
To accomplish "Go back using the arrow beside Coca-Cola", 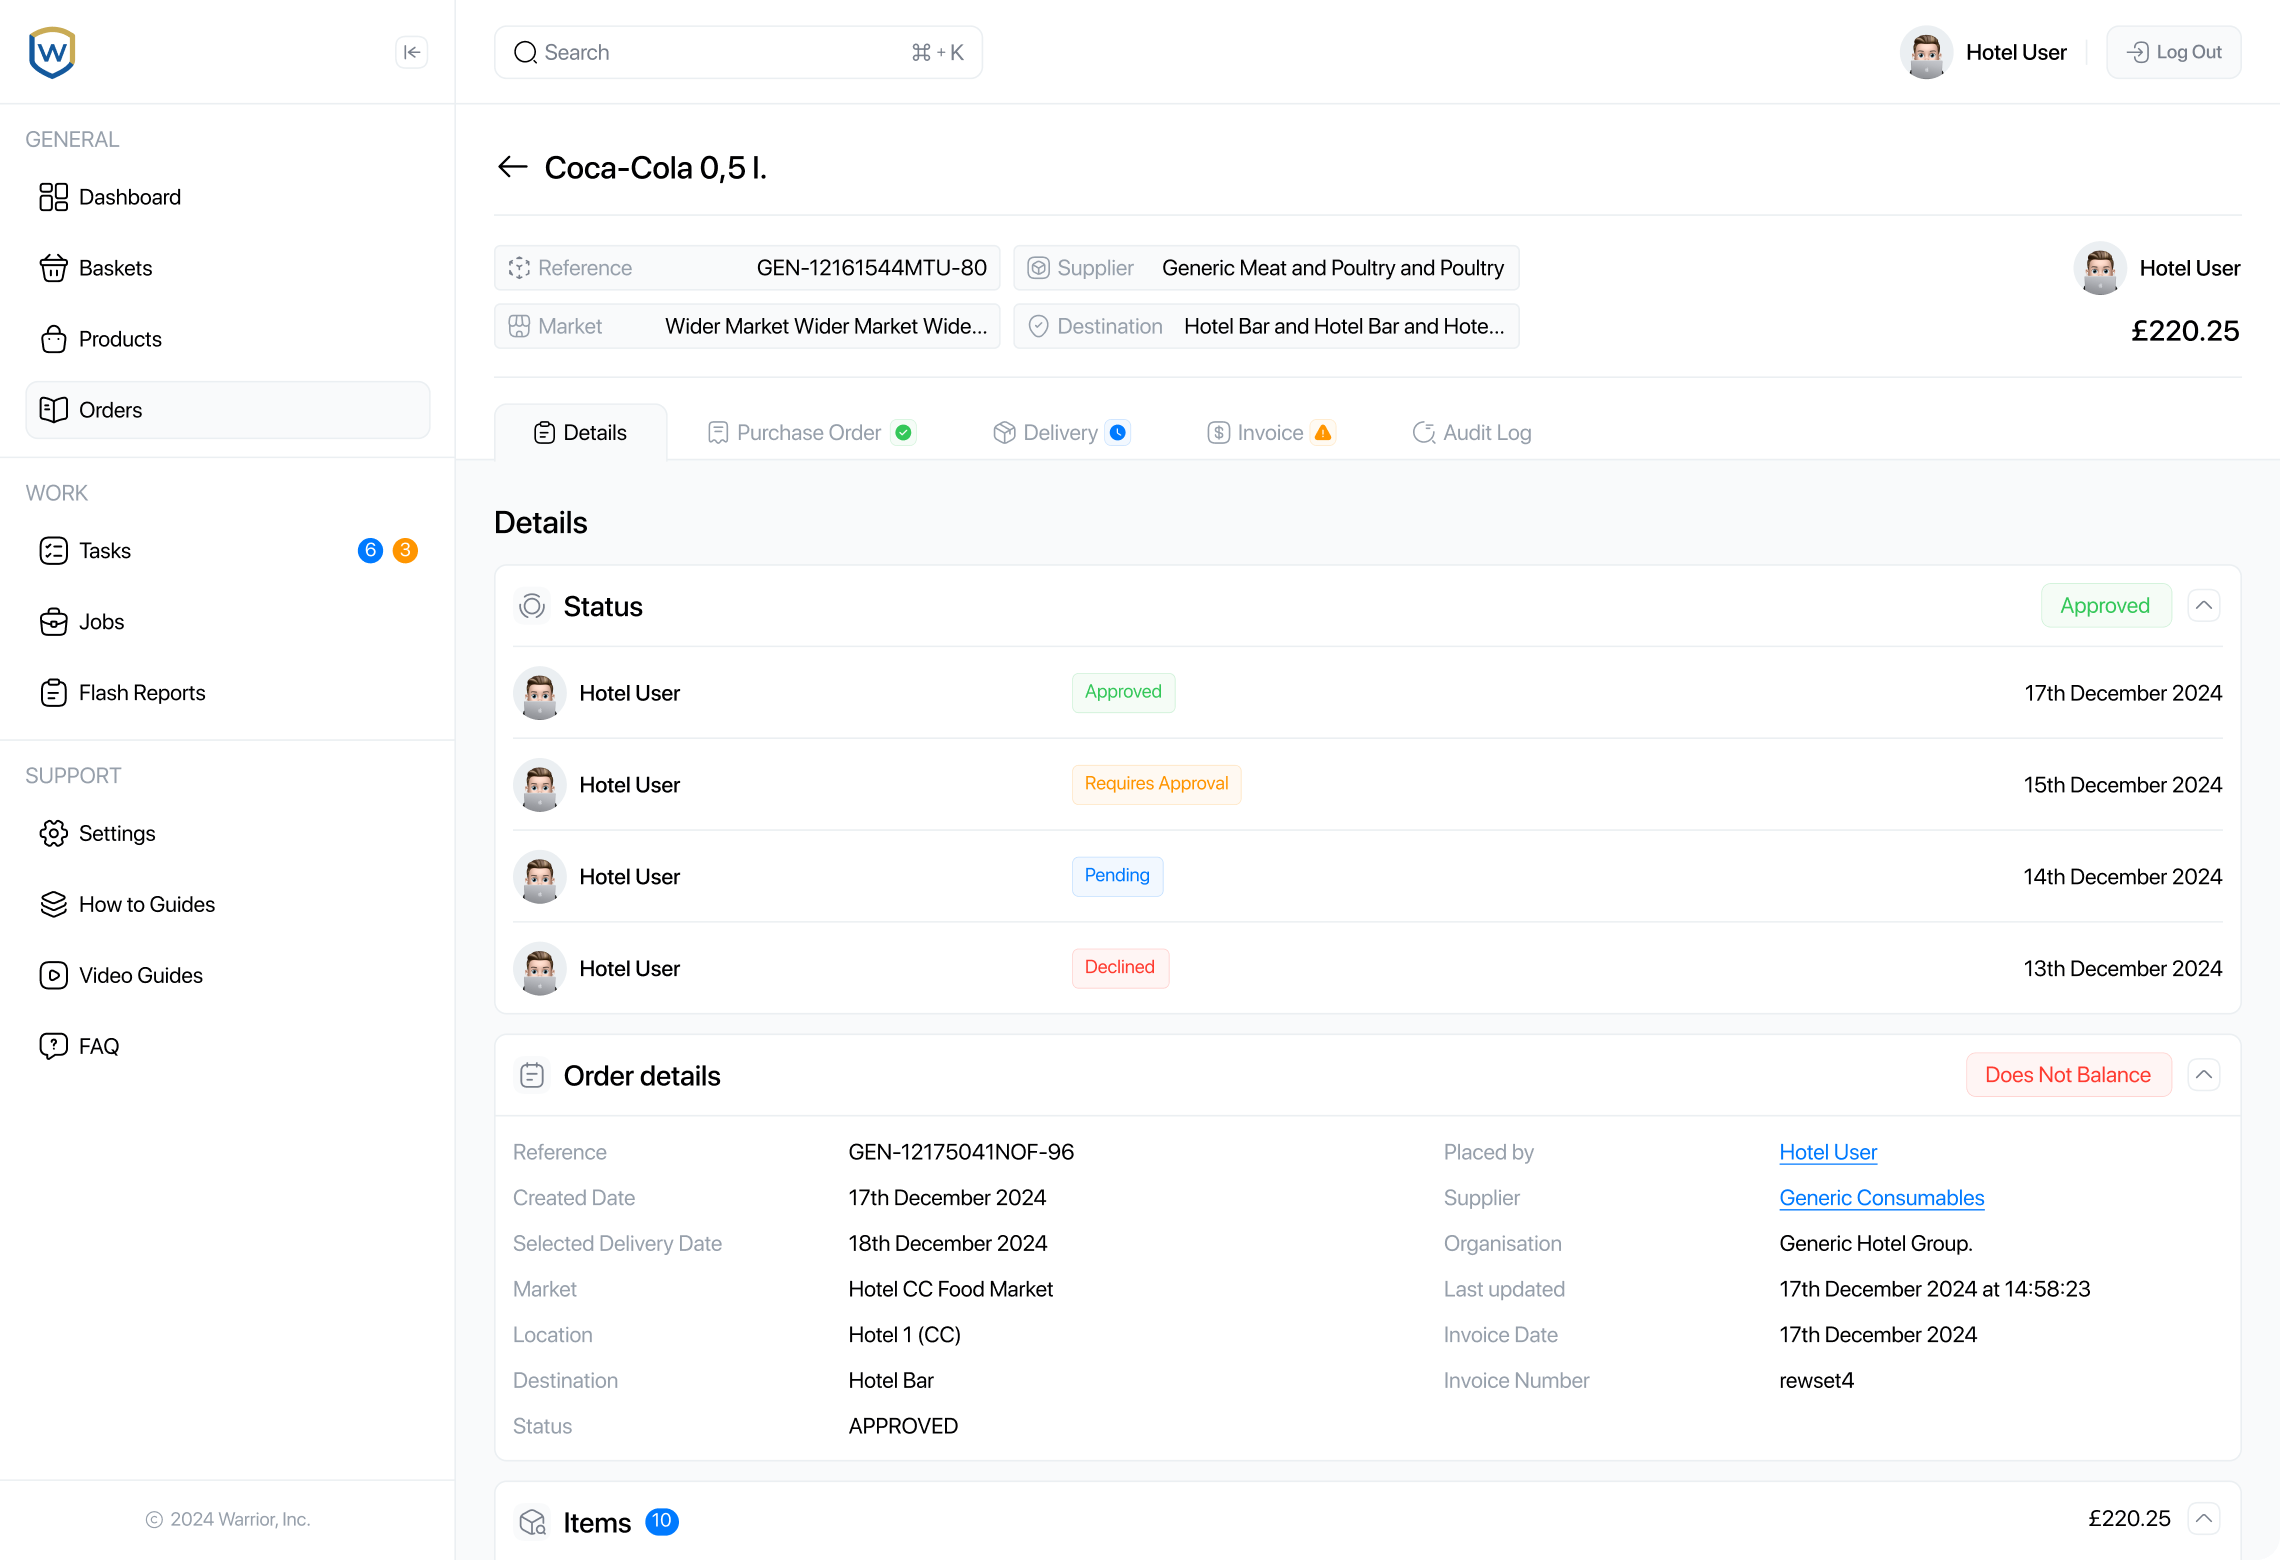I will click(513, 167).
